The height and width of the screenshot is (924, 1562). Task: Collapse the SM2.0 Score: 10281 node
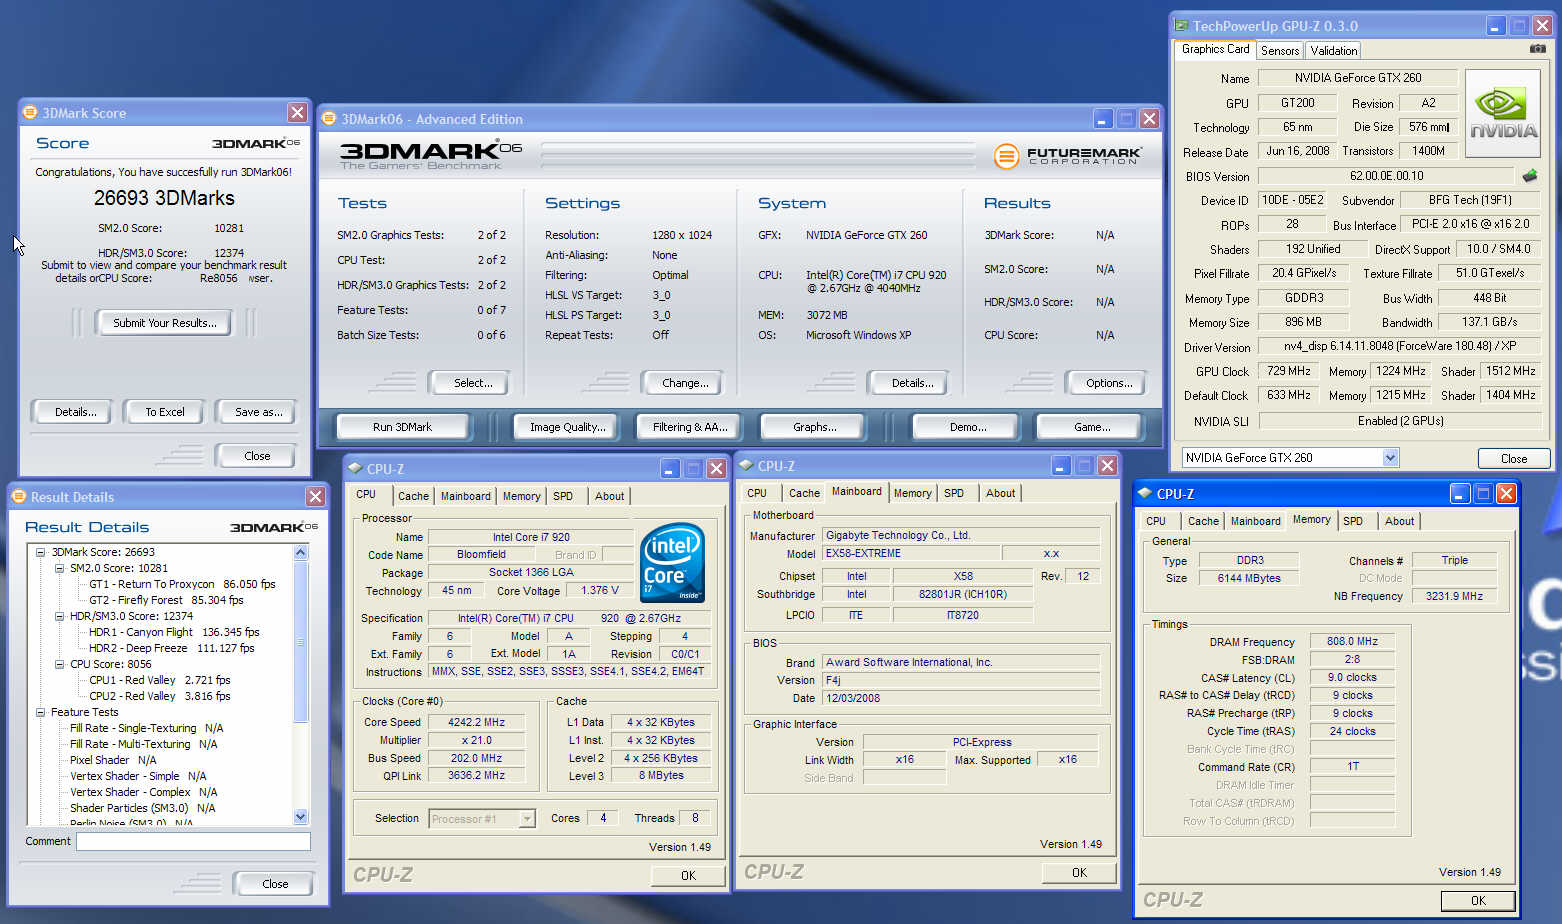point(59,568)
